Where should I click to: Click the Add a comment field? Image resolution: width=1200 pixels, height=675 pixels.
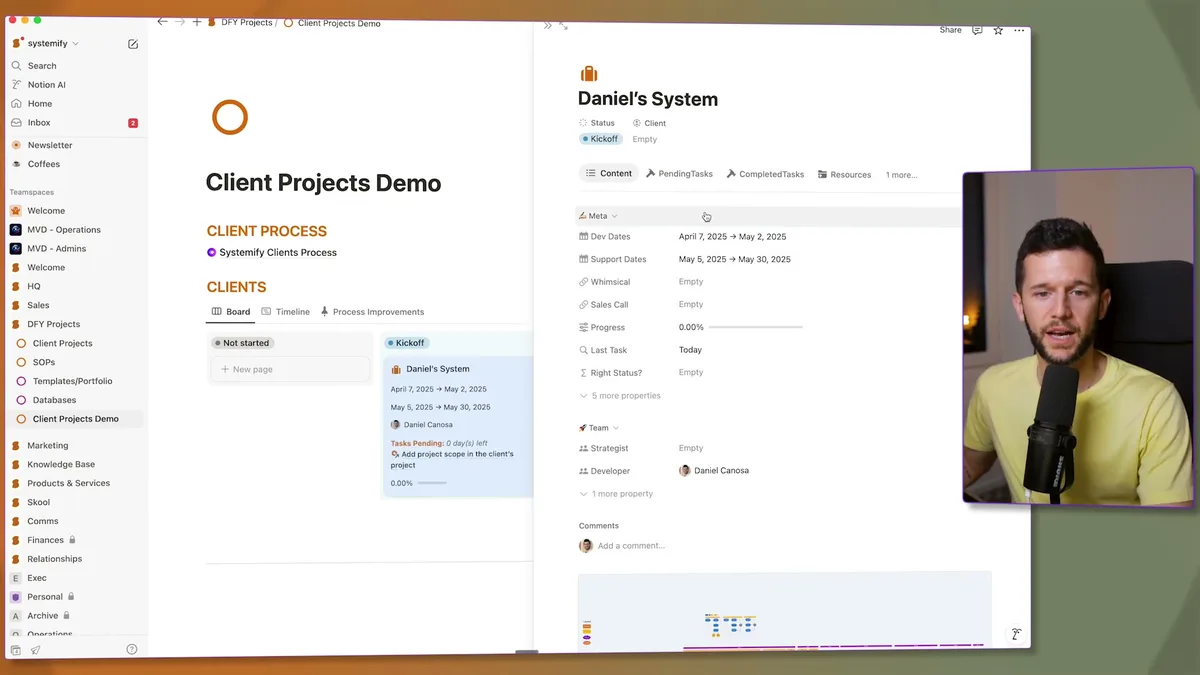pos(630,545)
